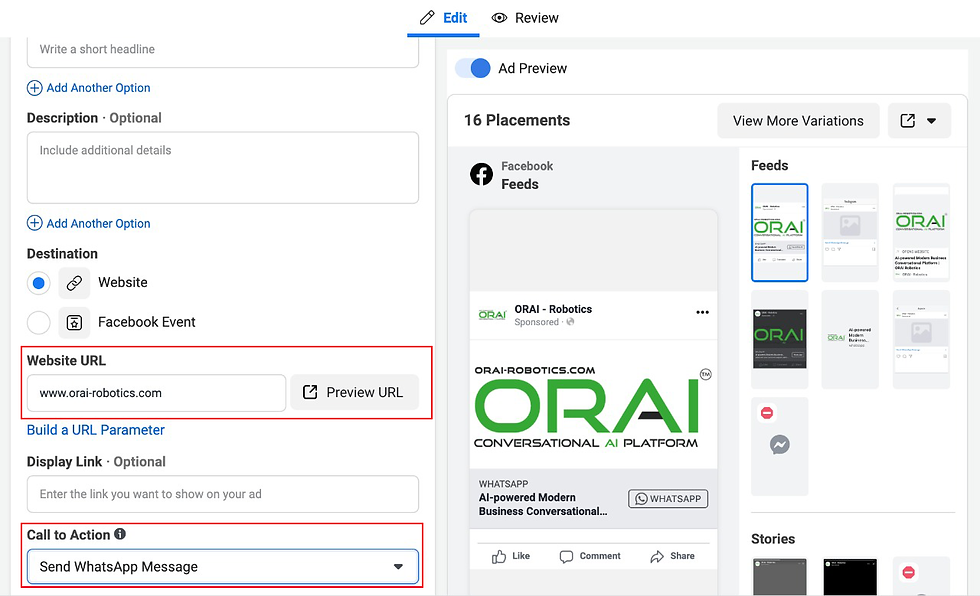Image resolution: width=980 pixels, height=596 pixels.
Task: Click the Display Link input field
Action: (x=222, y=494)
